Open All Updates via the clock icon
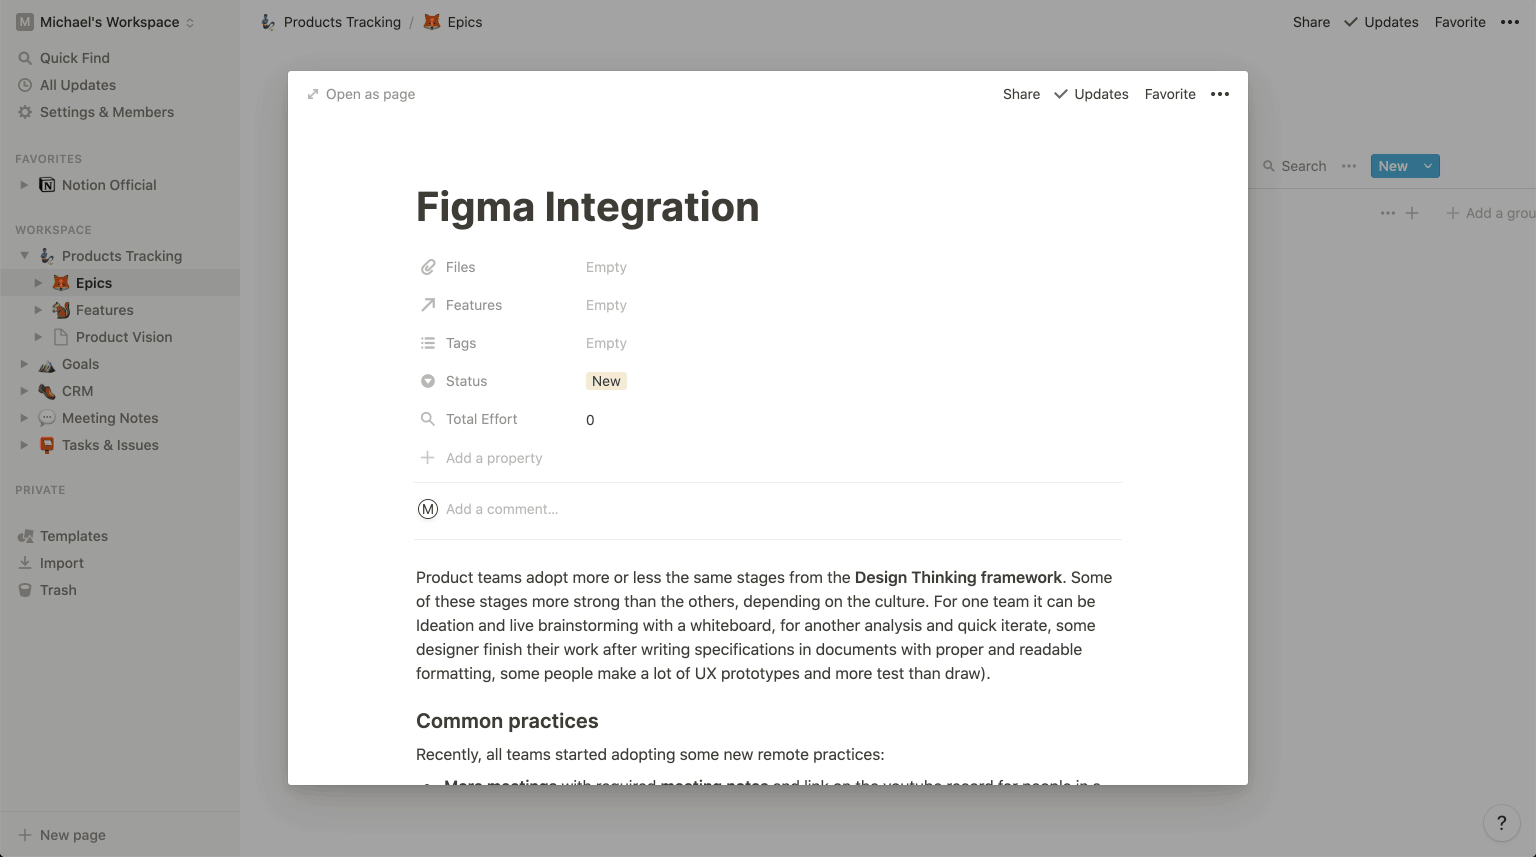The image size is (1536, 857). [x=24, y=84]
